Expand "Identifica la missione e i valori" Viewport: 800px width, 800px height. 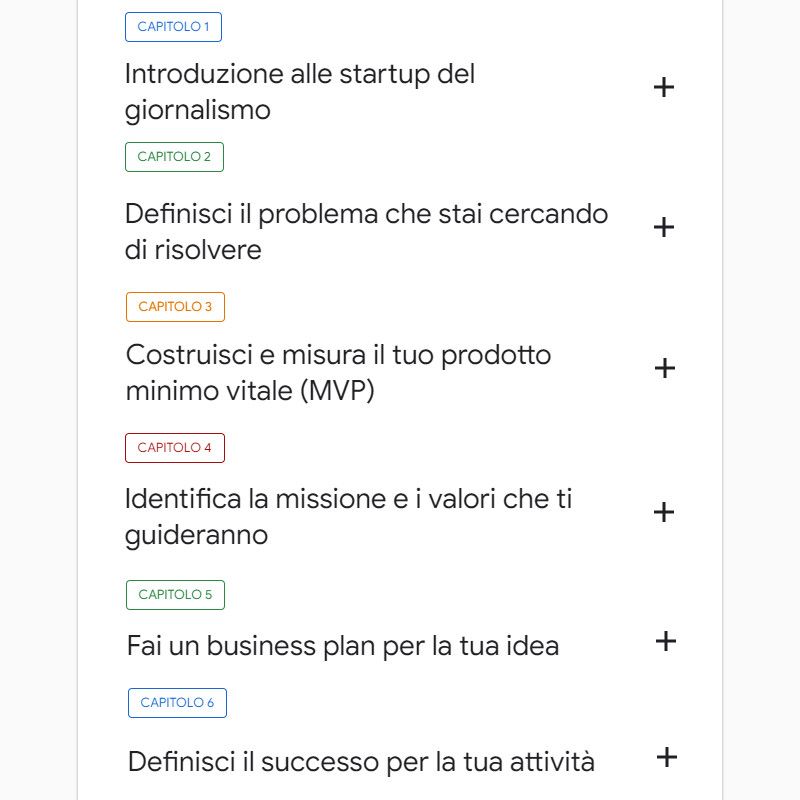(664, 513)
